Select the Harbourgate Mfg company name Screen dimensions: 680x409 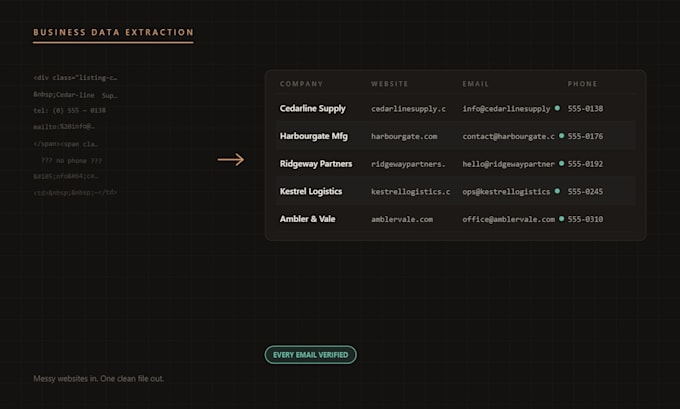coord(314,136)
